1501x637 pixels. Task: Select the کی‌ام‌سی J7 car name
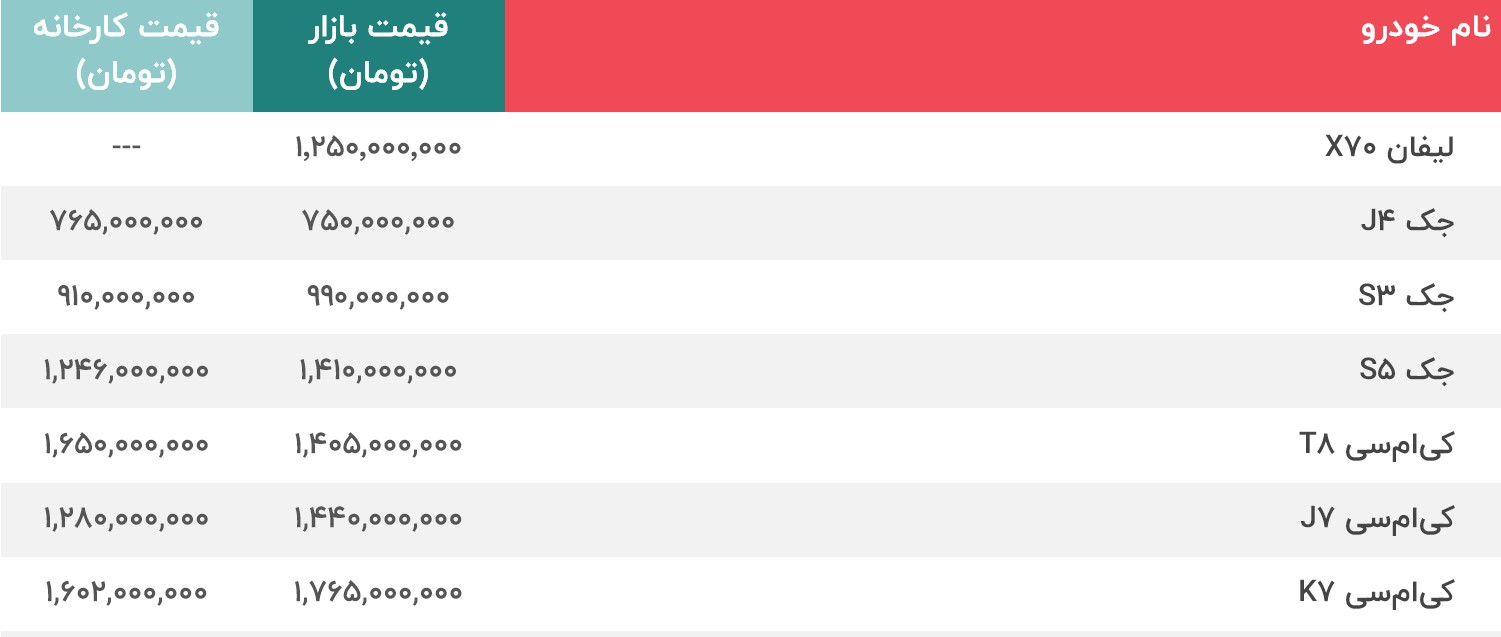pyautogui.click(x=1377, y=518)
